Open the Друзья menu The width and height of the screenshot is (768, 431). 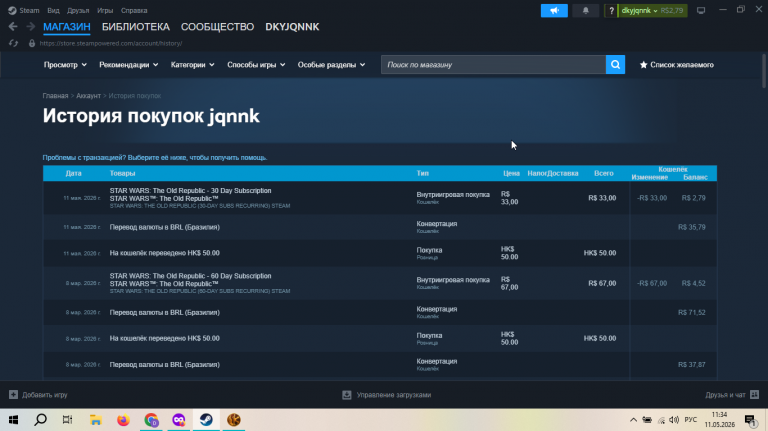coord(78,10)
